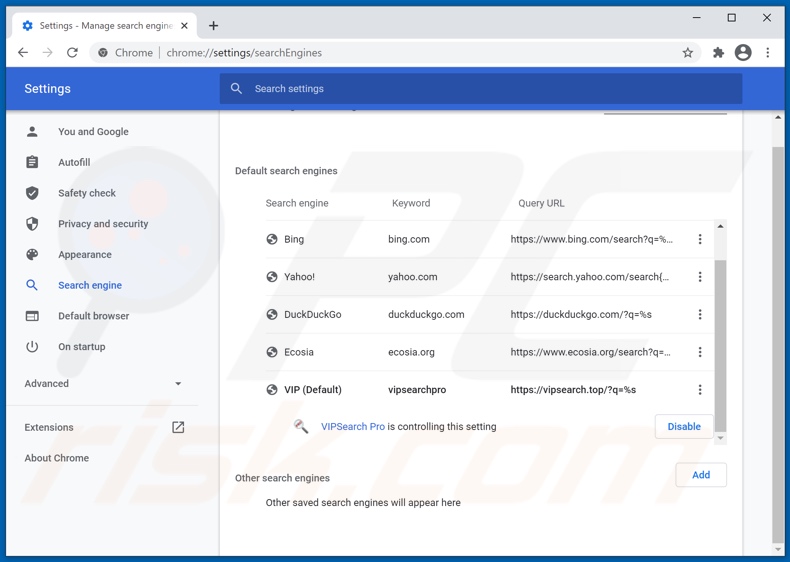Open Privacy and security settings
The height and width of the screenshot is (562, 790).
103,224
